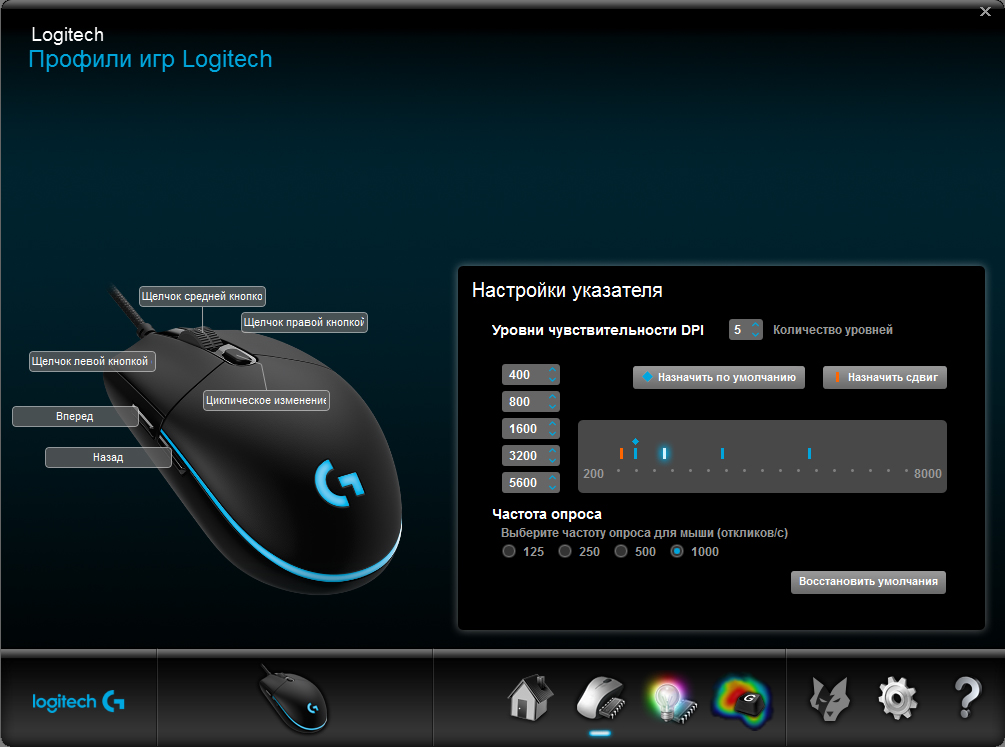Click 'Восстановить умолчания' button
Screen dimensions: 1005x747
(x=868, y=582)
